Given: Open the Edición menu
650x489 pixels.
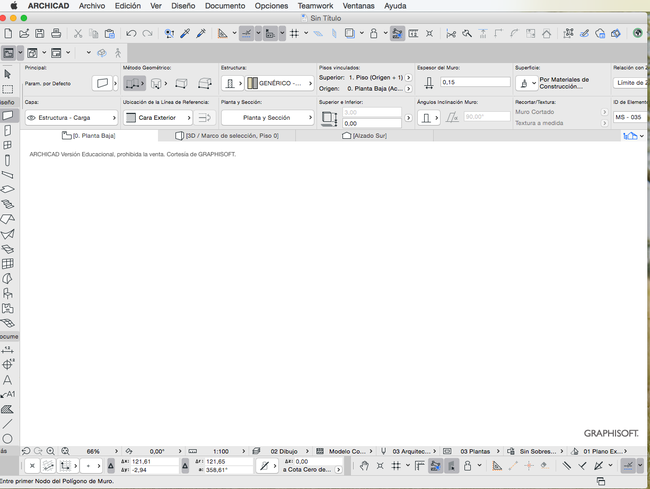Looking at the screenshot, I should [x=128, y=6].
